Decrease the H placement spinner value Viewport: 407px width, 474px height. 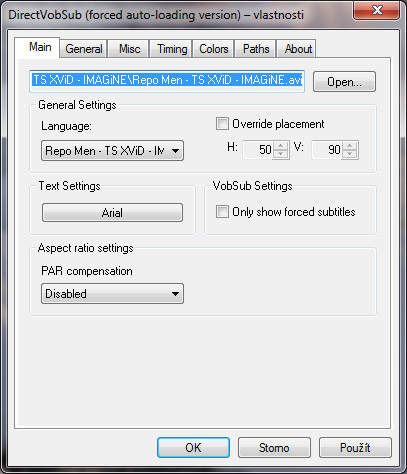[281, 154]
